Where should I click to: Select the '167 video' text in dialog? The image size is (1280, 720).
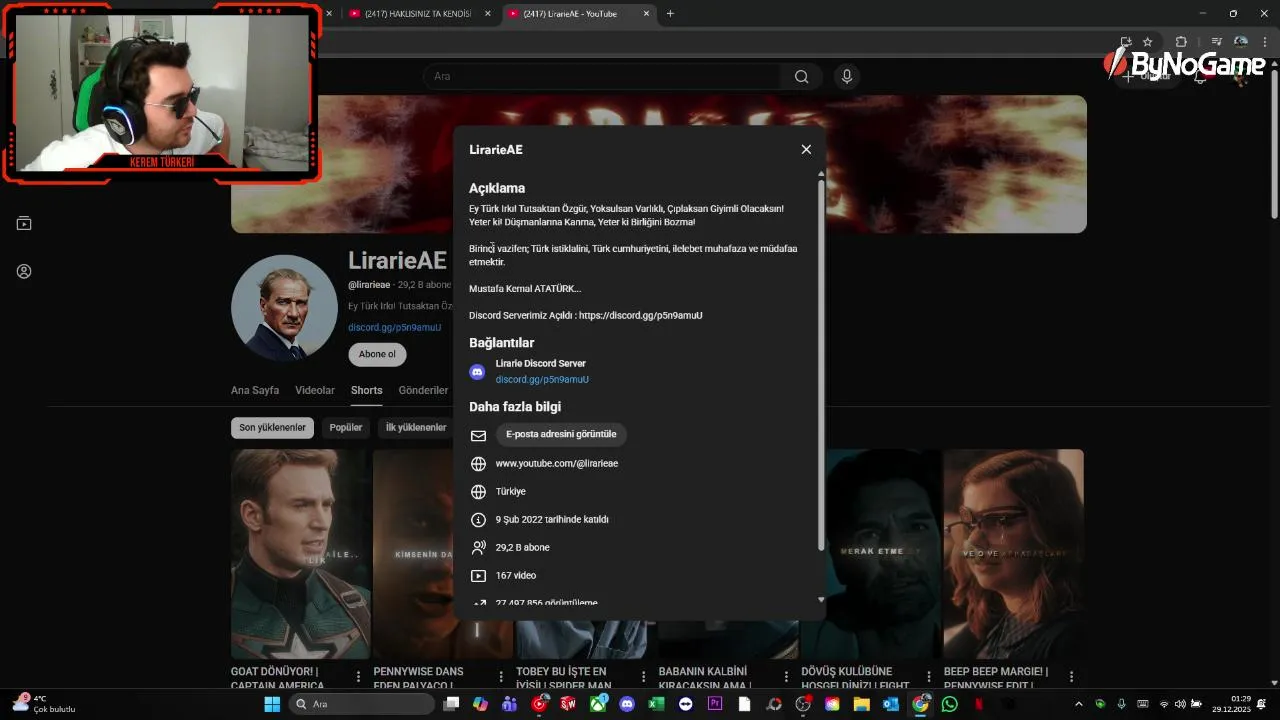coord(516,576)
